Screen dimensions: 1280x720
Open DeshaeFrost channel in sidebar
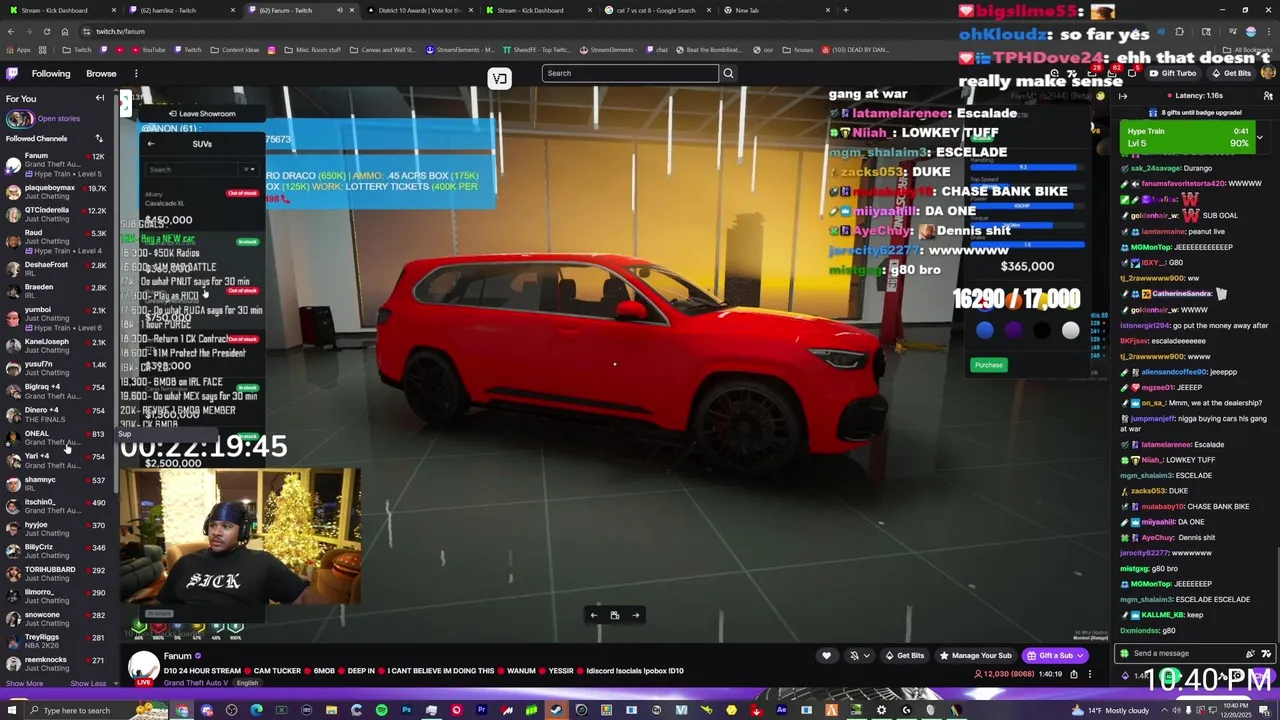[x=56, y=269]
